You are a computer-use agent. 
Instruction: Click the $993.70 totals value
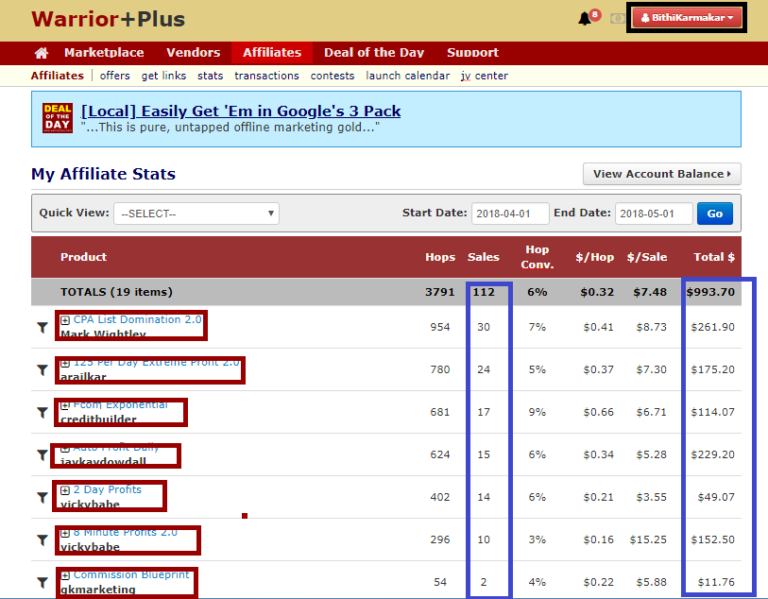(x=711, y=292)
